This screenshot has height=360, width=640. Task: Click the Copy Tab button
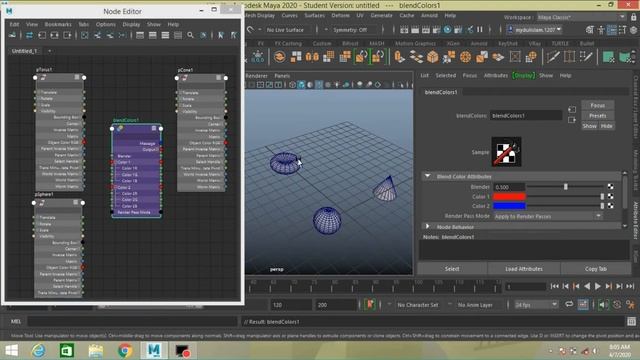596,269
